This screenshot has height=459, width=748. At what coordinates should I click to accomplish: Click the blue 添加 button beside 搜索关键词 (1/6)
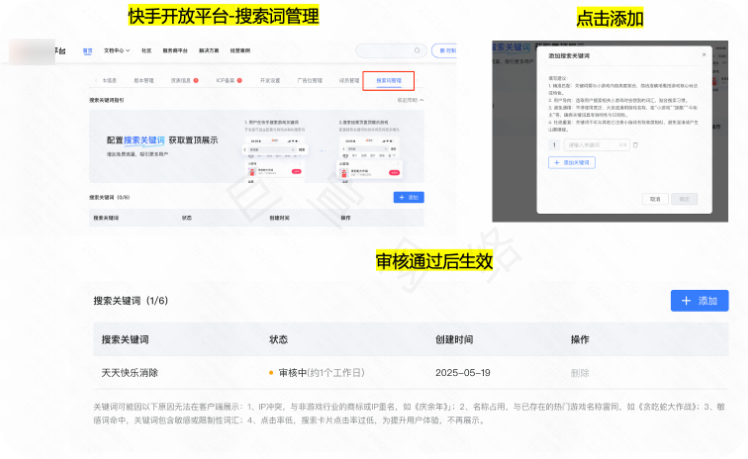[x=699, y=301]
